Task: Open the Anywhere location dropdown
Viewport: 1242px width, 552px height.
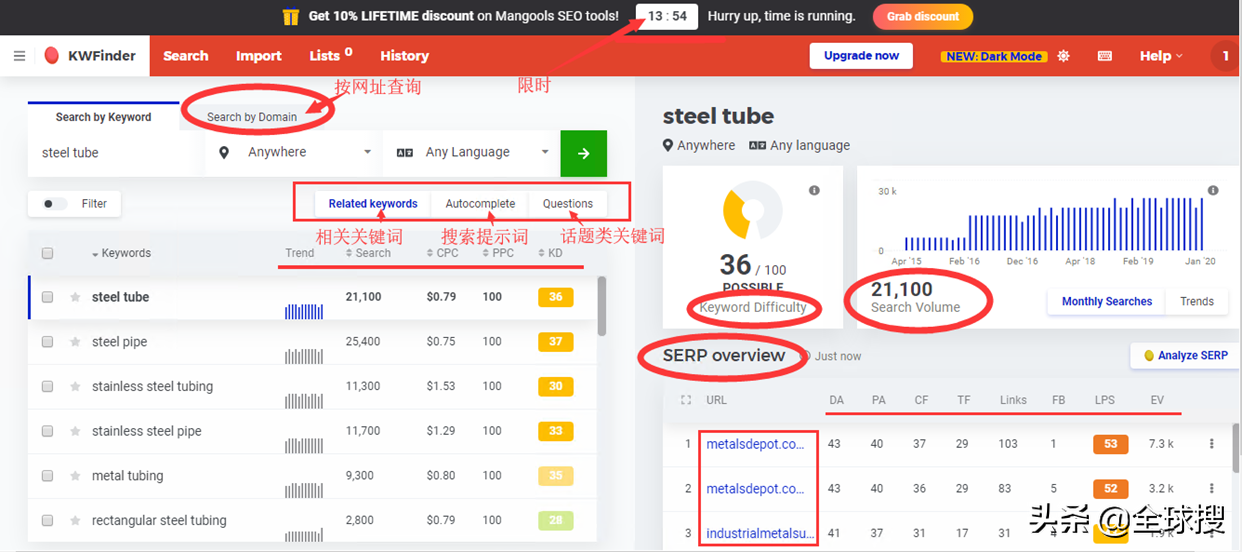Action: 295,153
